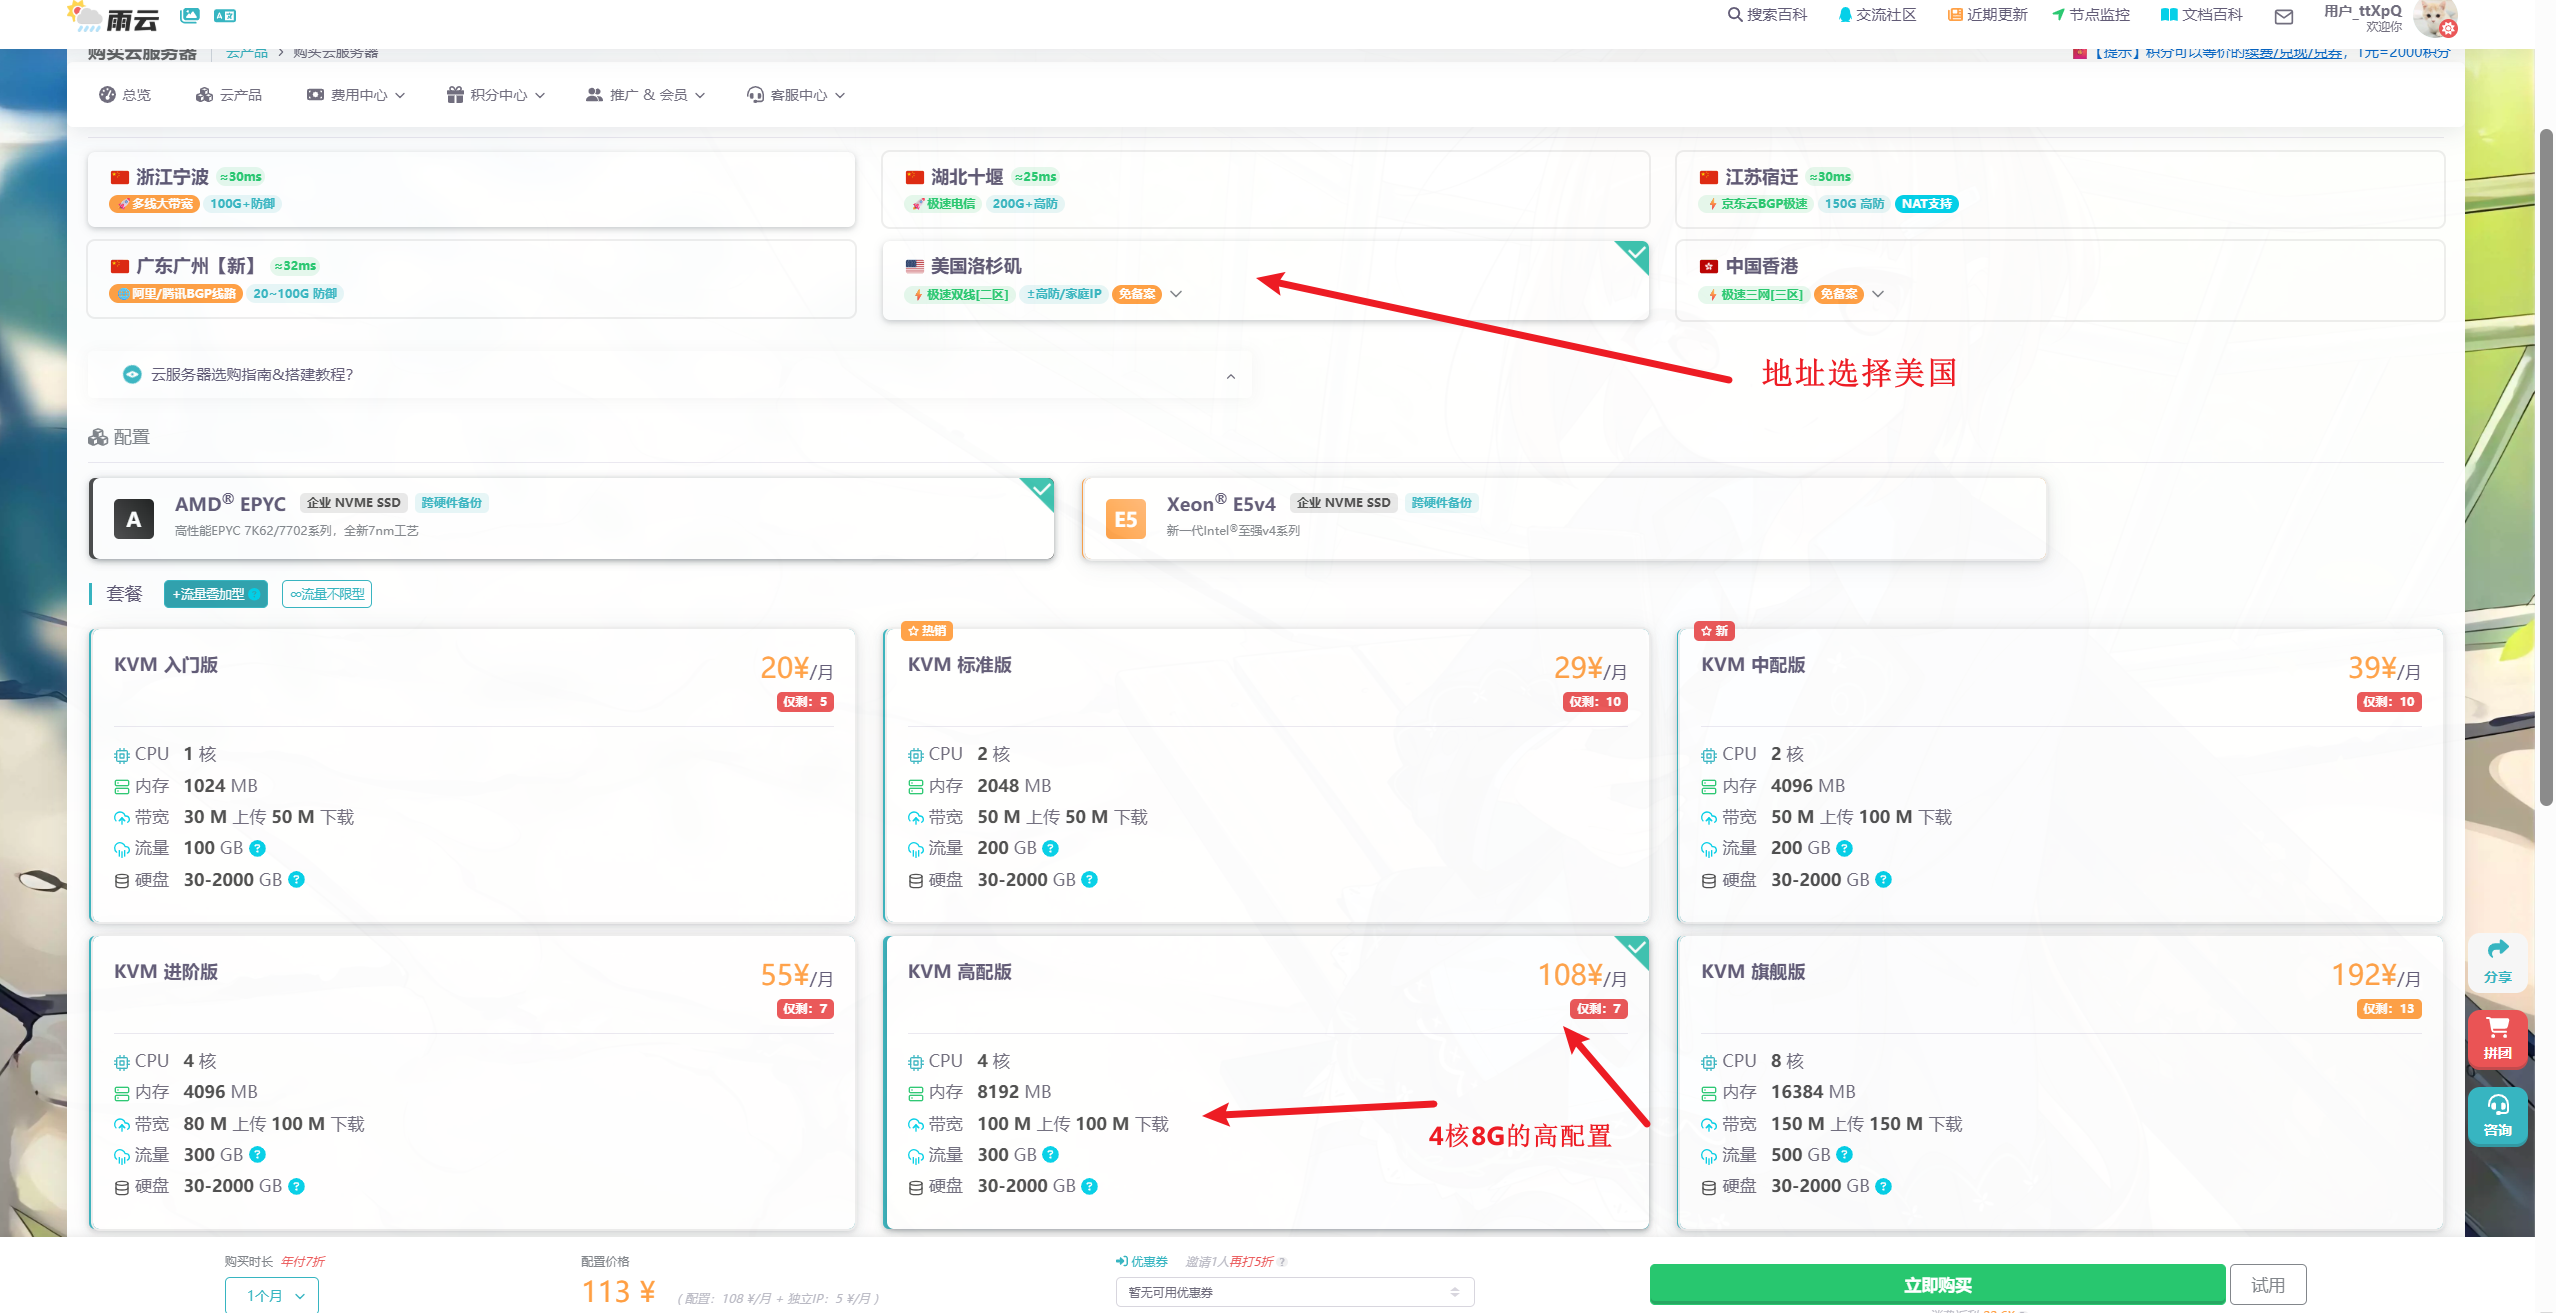Open the coupon selection dropdown
2556x1313 pixels.
(1294, 1292)
